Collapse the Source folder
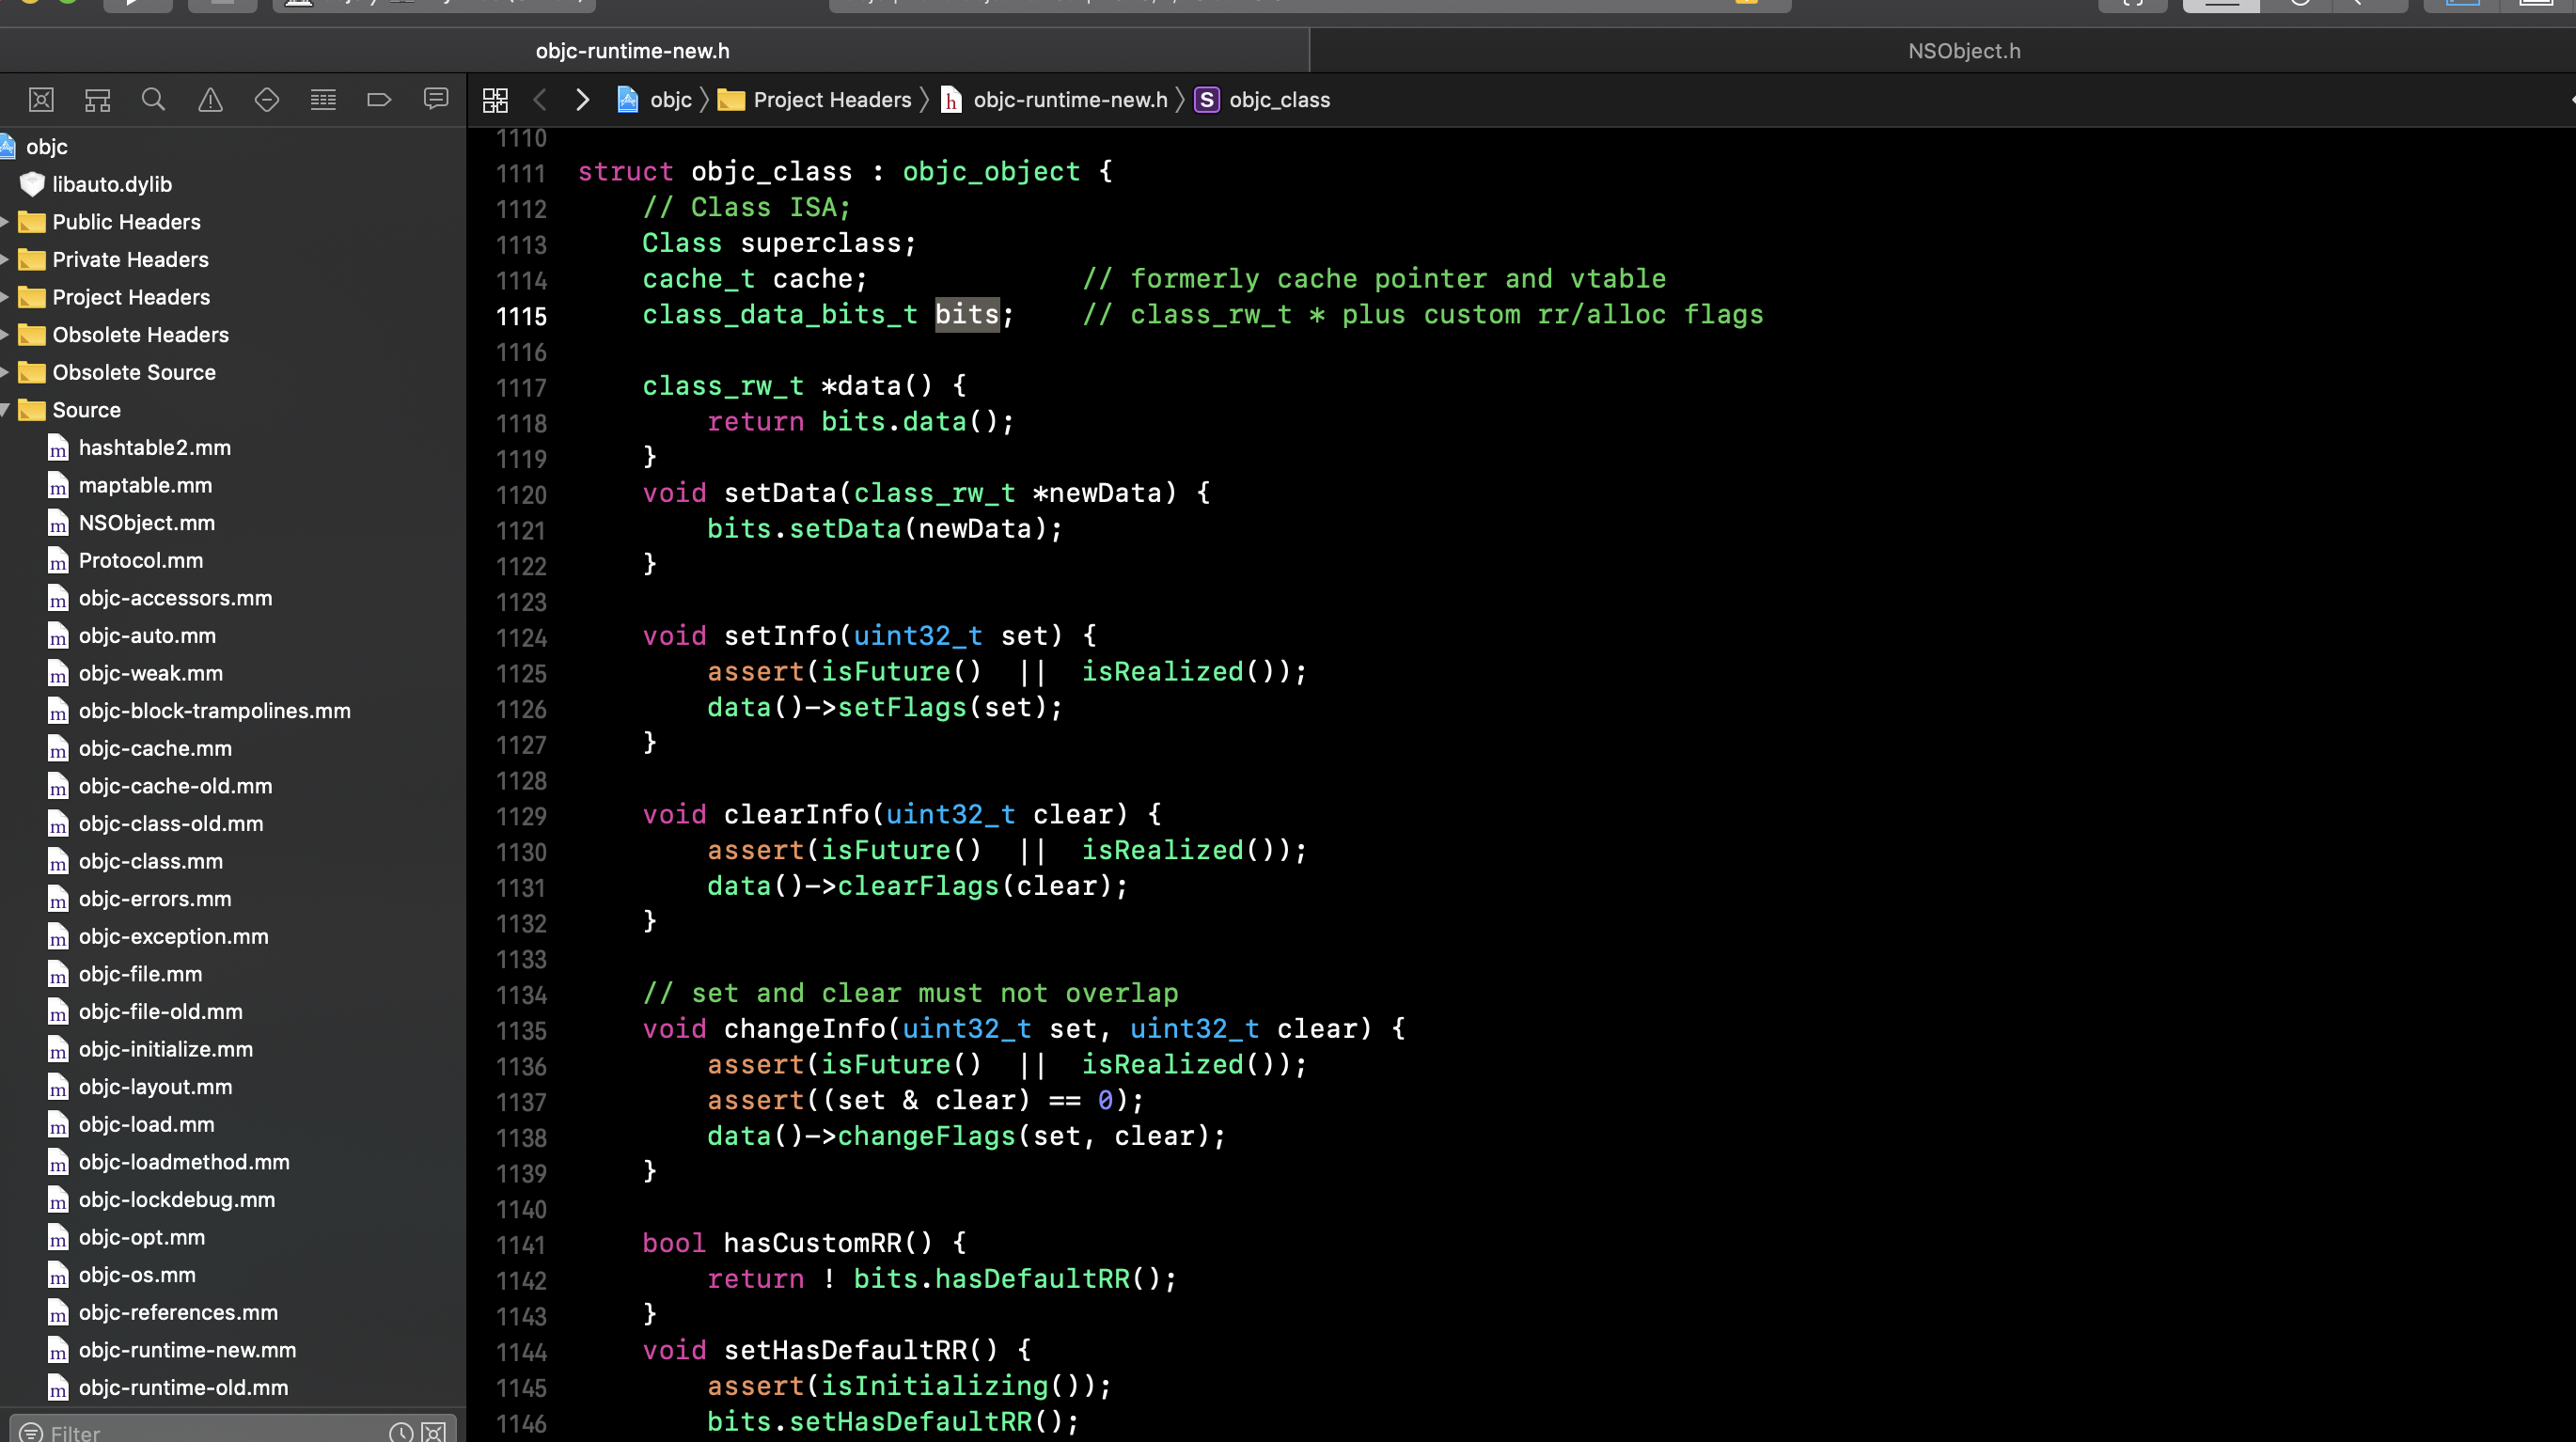Viewport: 2576px width, 1442px height. tap(6, 410)
